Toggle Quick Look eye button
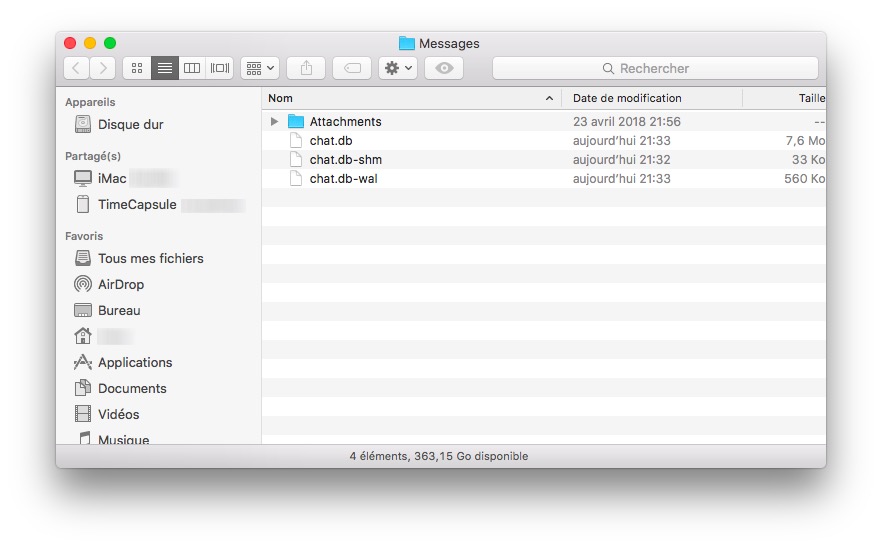The width and height of the screenshot is (882, 548). [444, 68]
